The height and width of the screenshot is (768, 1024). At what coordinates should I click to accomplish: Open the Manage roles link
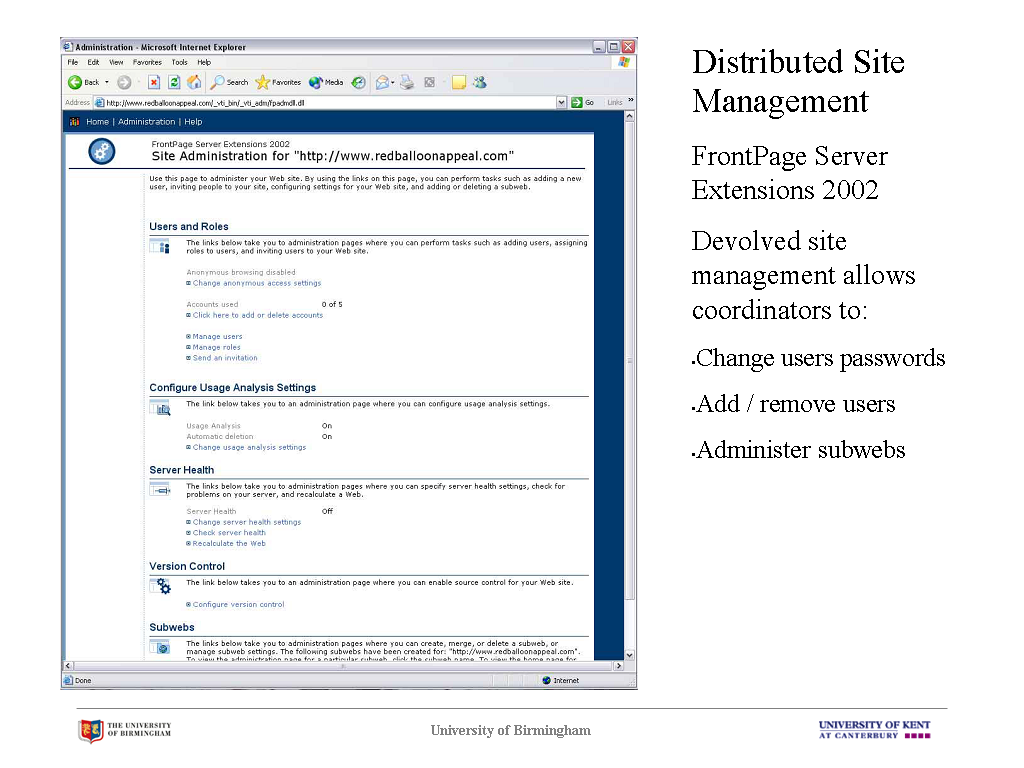pyautogui.click(x=216, y=347)
